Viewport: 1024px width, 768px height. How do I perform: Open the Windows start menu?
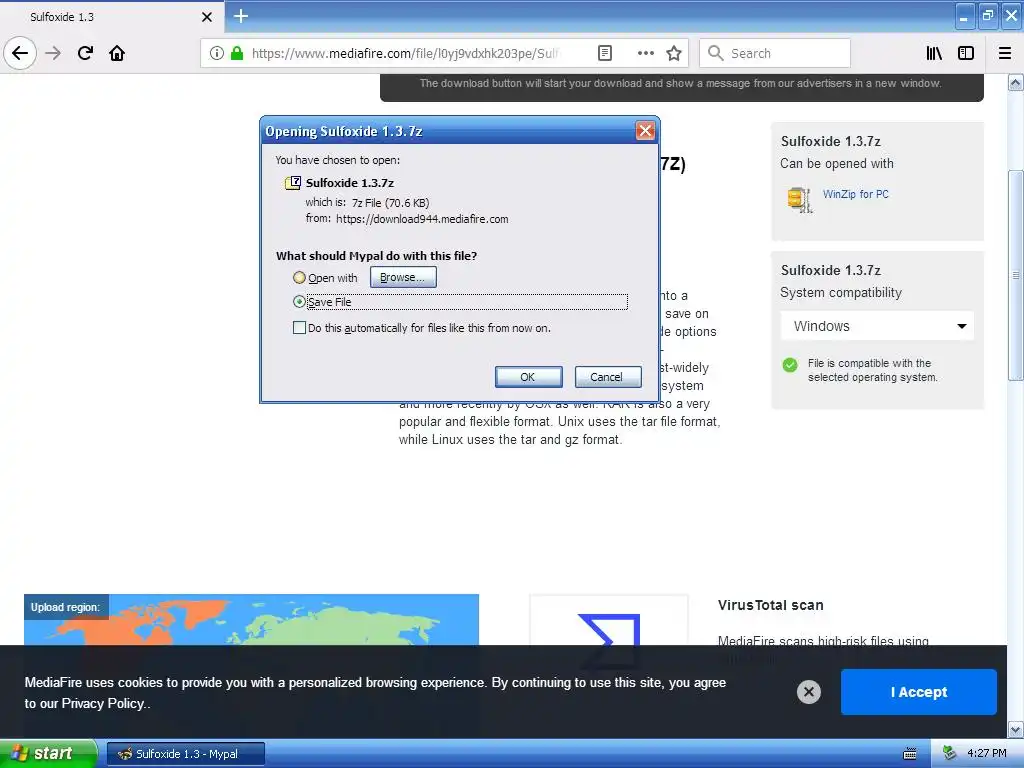tap(48, 754)
